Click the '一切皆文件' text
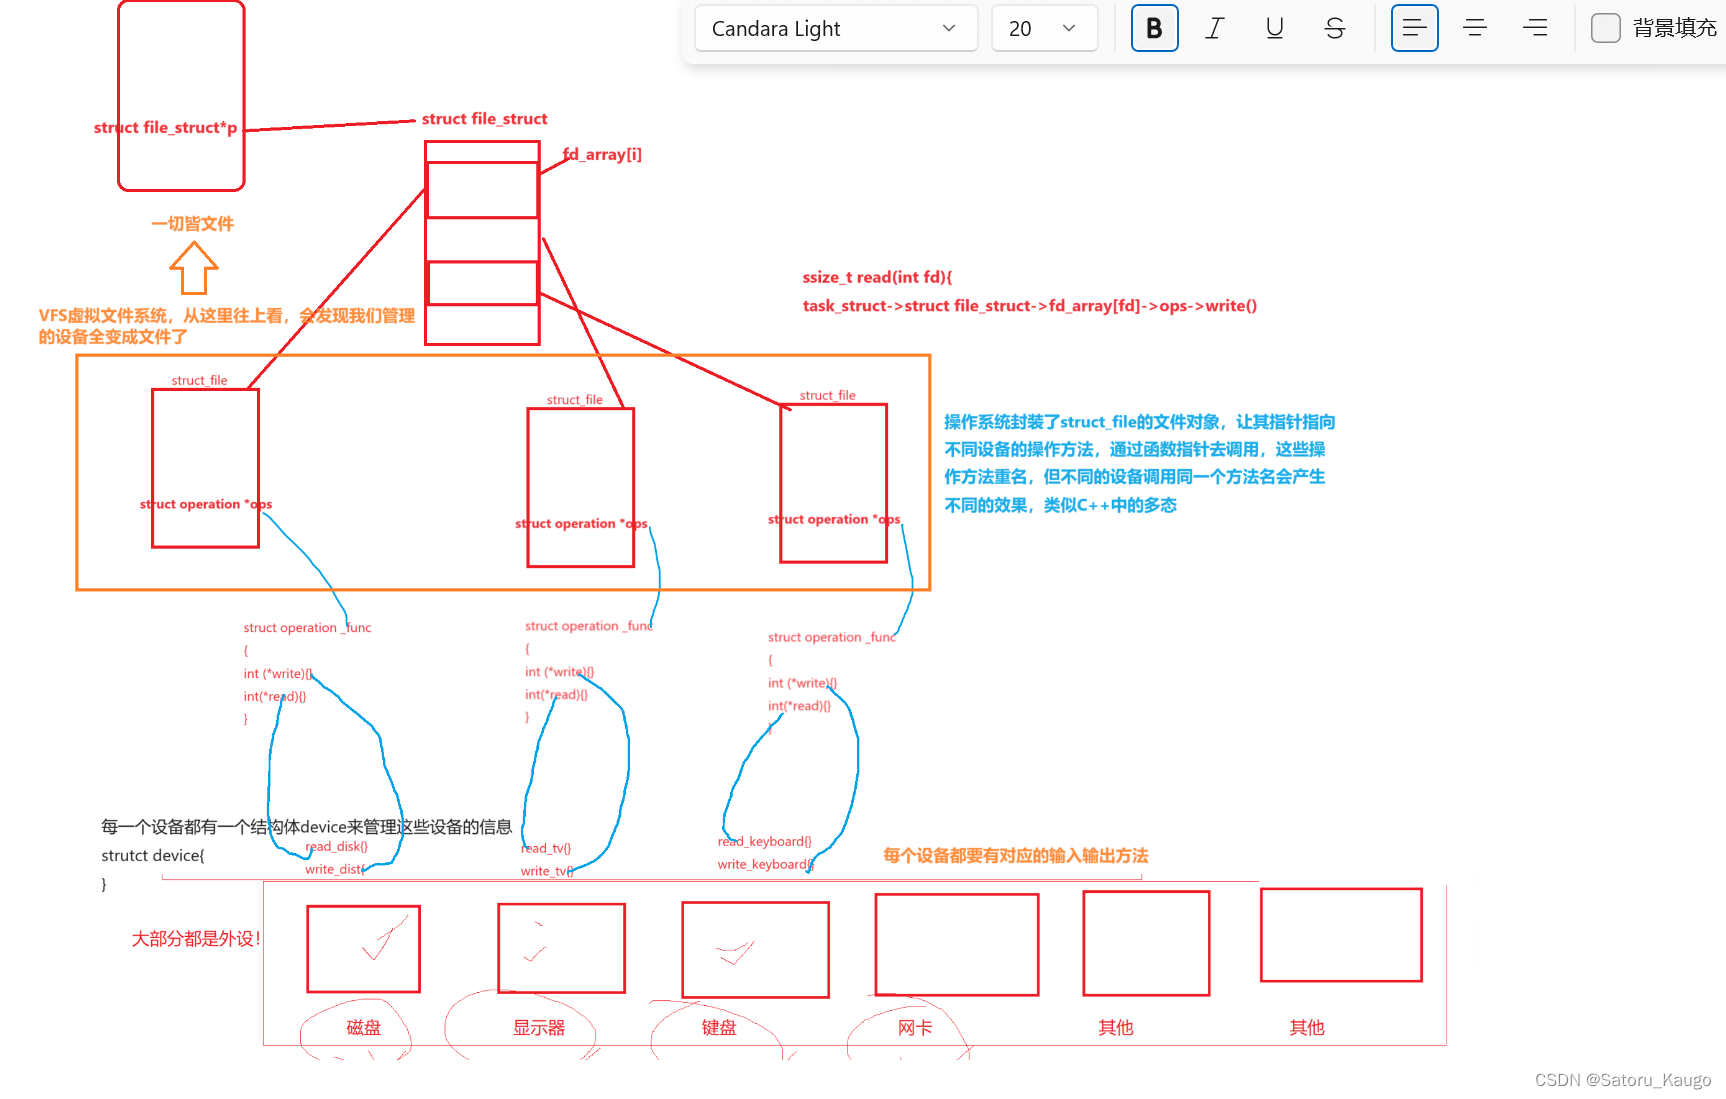Image resolution: width=1726 pixels, height=1099 pixels. pyautogui.click(x=192, y=224)
